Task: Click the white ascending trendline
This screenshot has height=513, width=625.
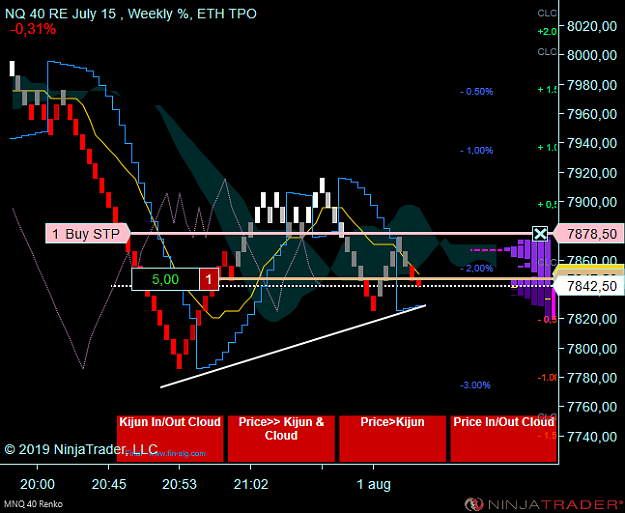Action: click(x=293, y=346)
